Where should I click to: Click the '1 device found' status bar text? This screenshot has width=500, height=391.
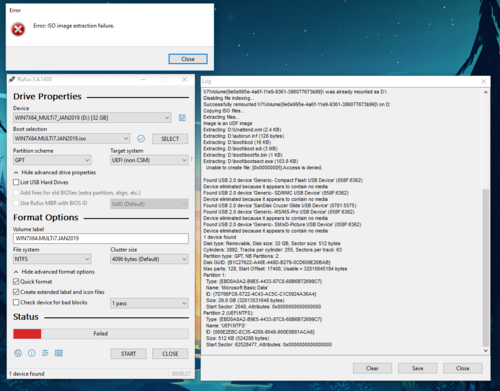pos(27,374)
